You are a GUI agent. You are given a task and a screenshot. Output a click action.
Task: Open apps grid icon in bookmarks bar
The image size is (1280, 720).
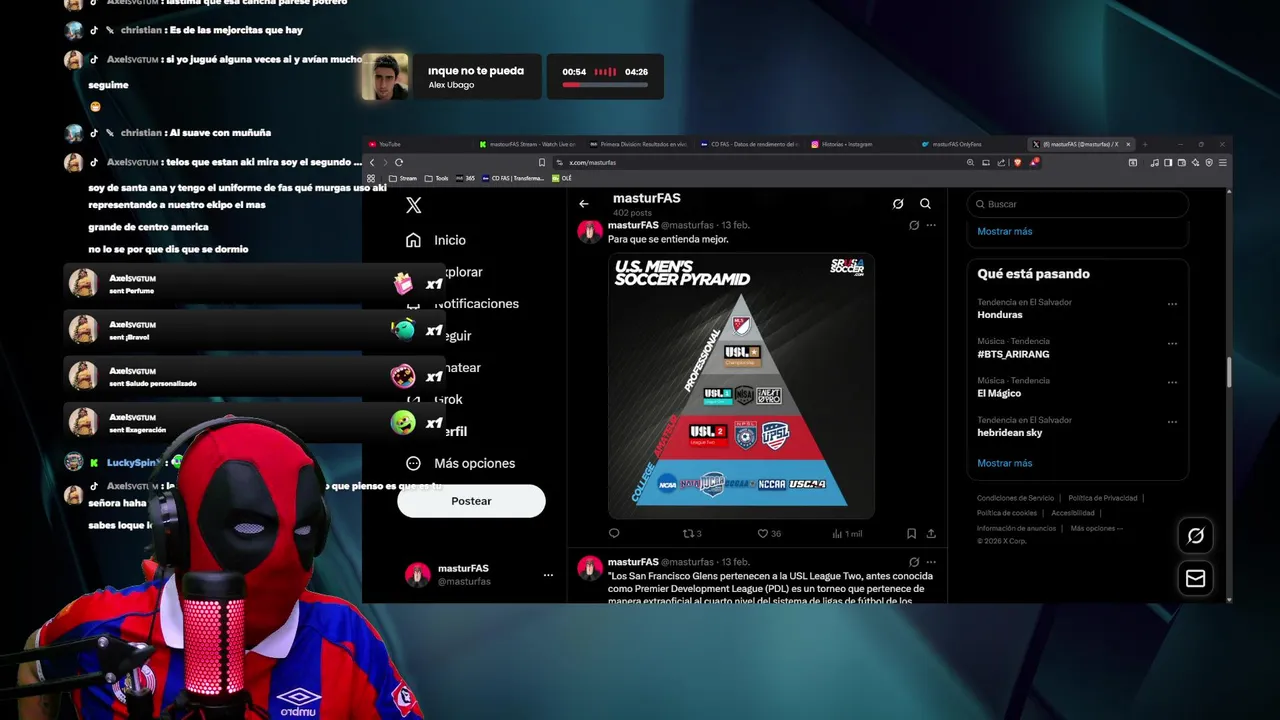point(371,178)
